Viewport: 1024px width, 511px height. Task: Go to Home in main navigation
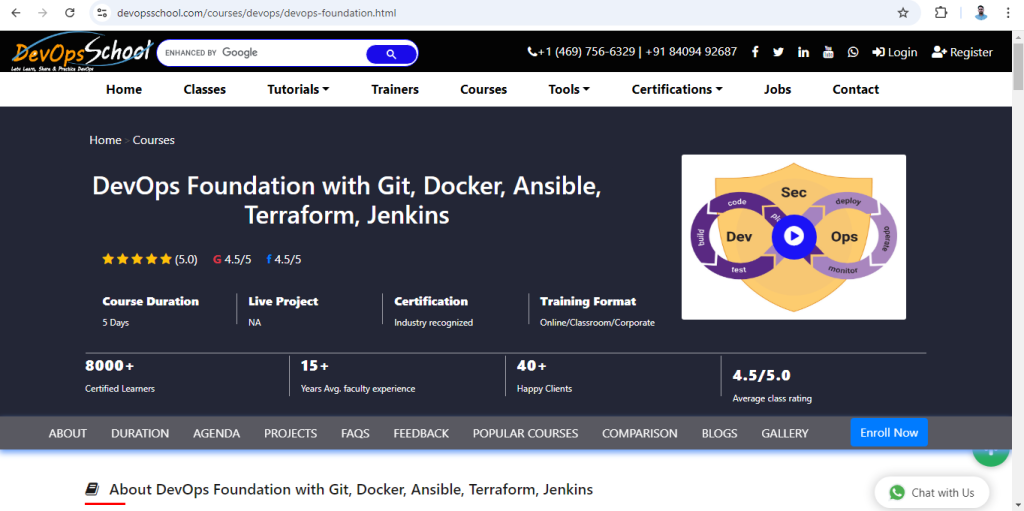[124, 90]
